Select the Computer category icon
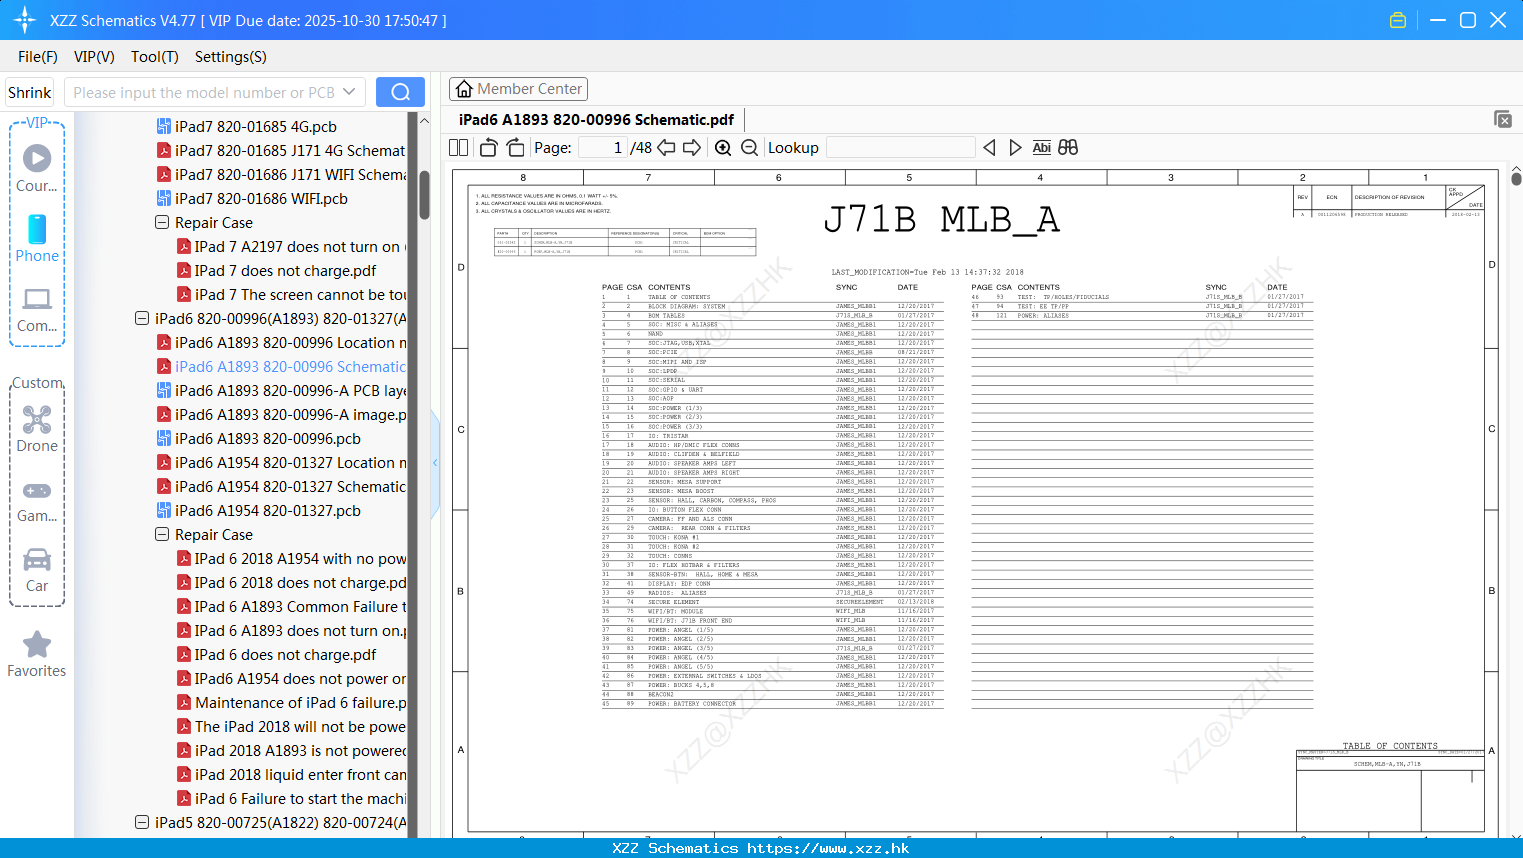The image size is (1523, 858). pos(37,309)
